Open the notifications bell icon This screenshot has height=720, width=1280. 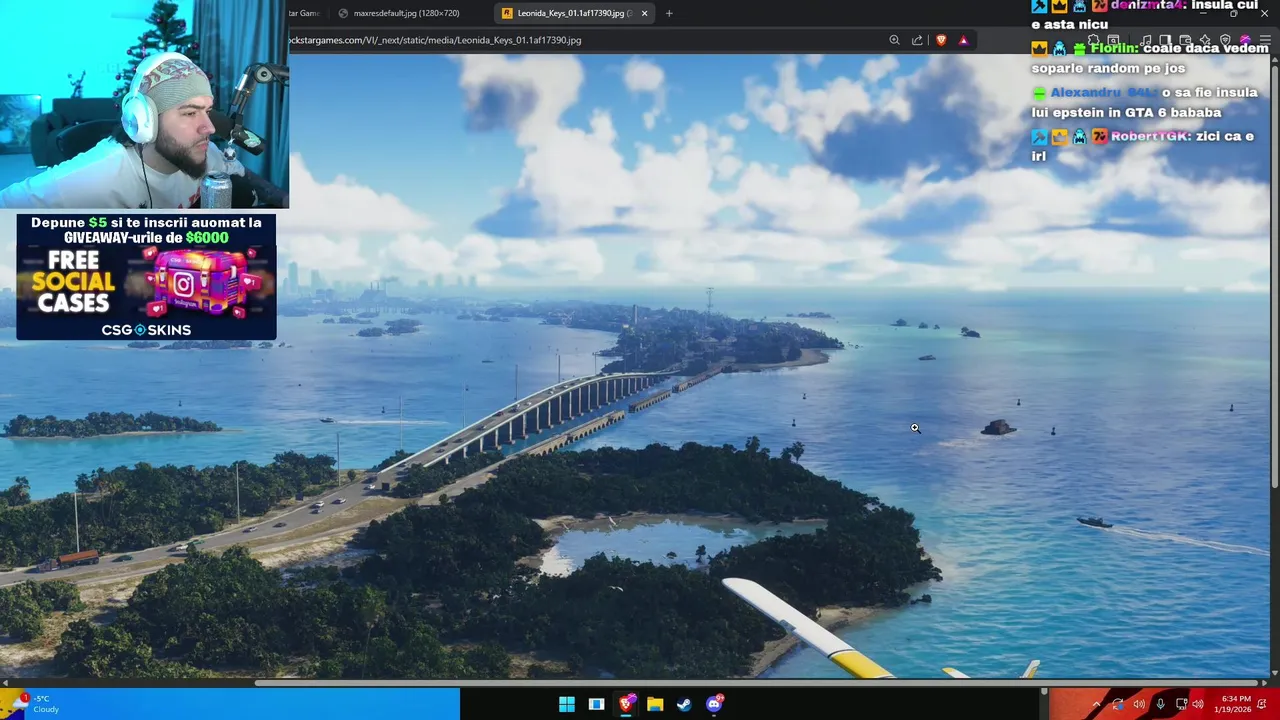click(x=1263, y=704)
